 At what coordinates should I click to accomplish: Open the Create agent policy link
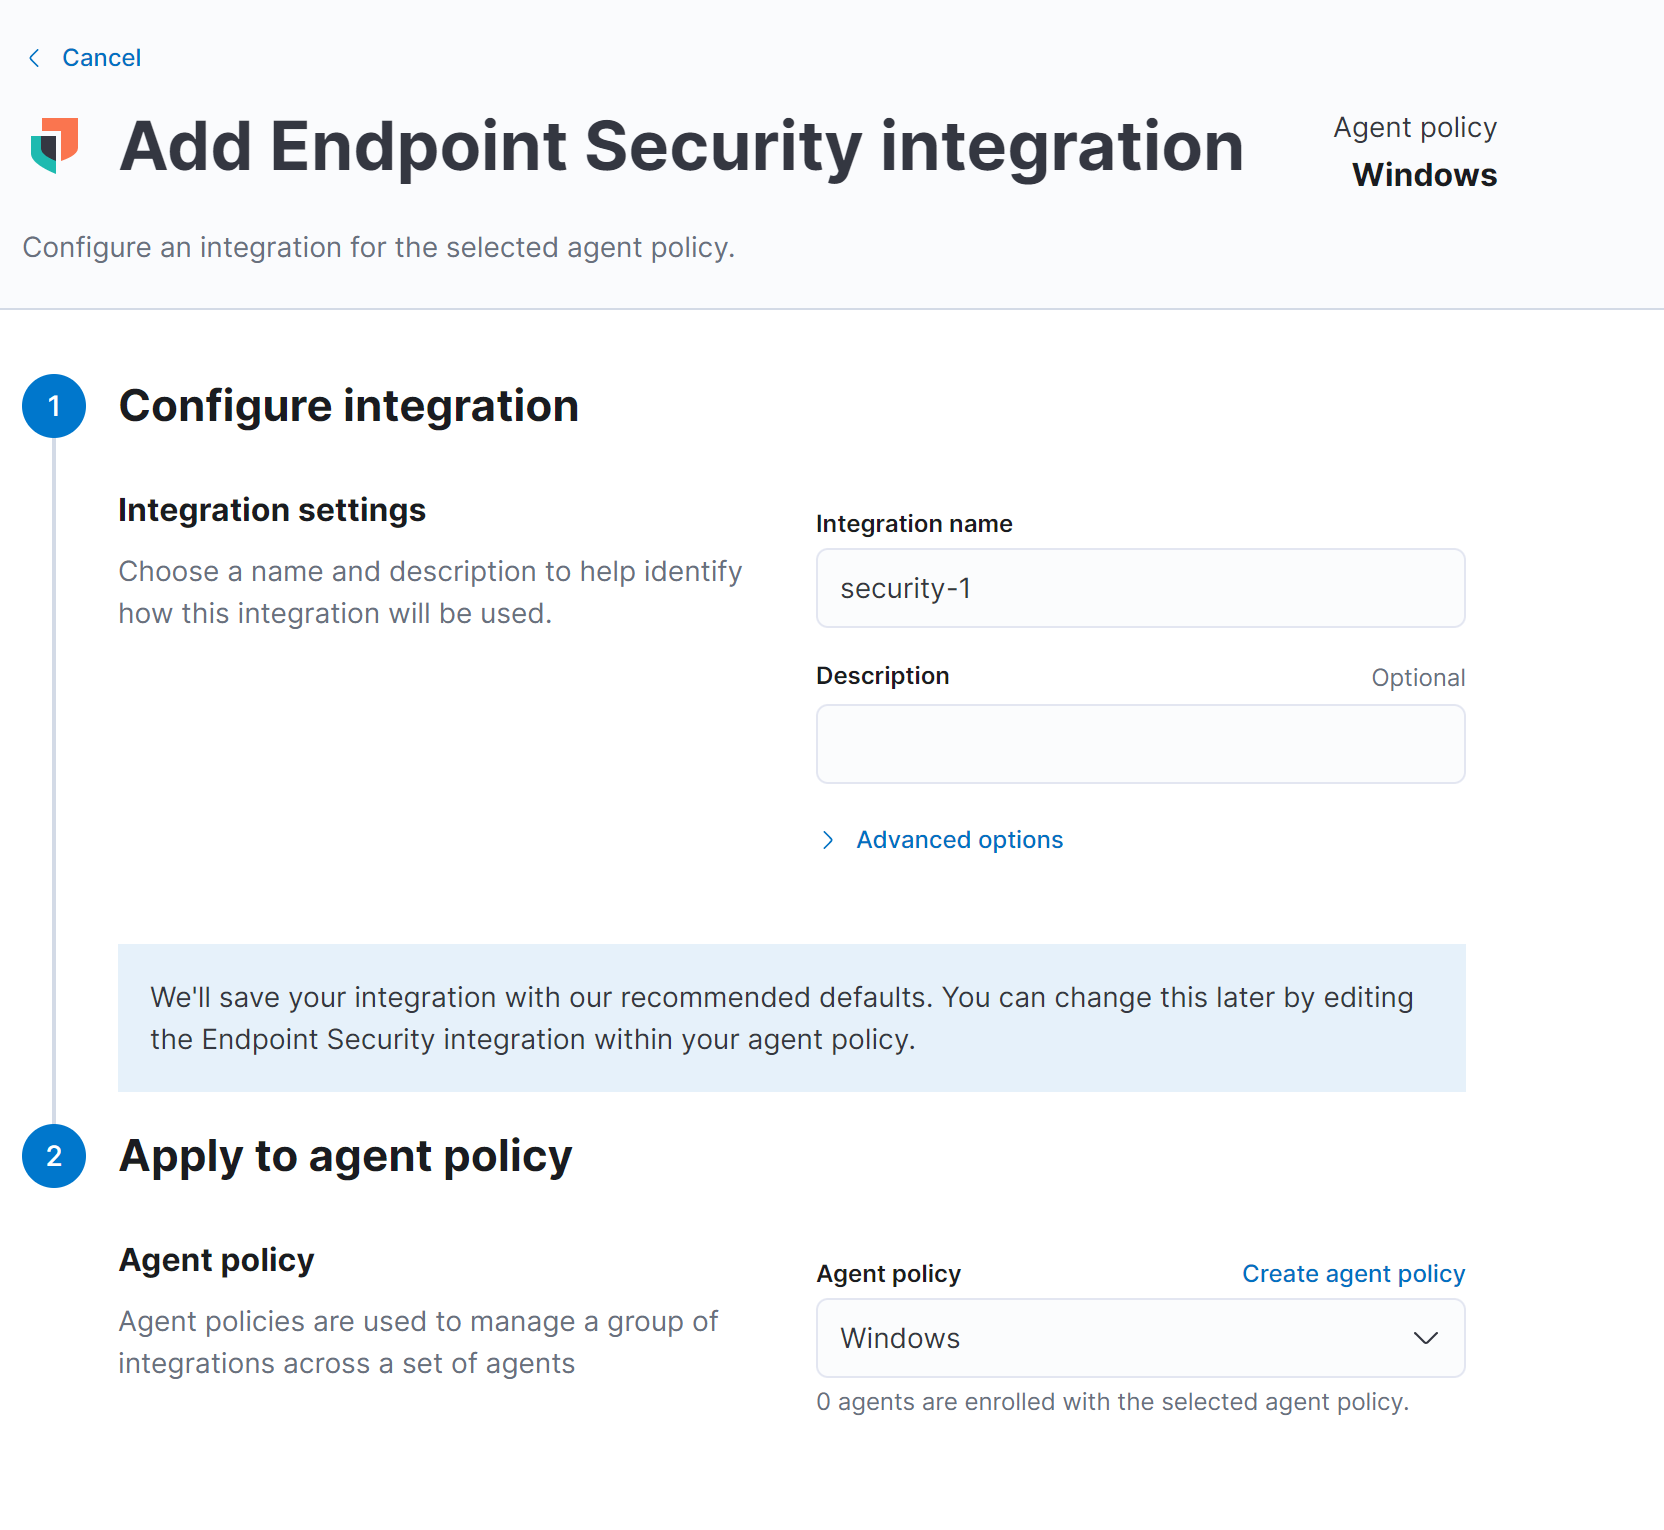coord(1353,1274)
